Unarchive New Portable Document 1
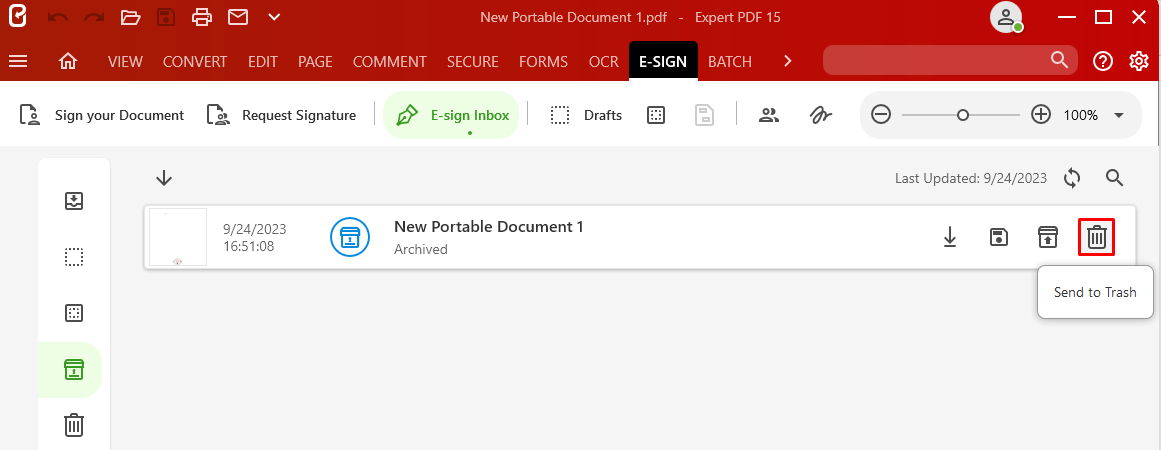 (1047, 238)
